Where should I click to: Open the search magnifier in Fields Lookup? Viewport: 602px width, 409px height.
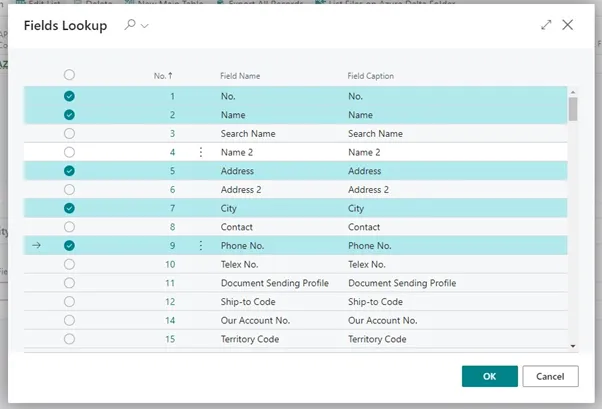click(x=130, y=25)
